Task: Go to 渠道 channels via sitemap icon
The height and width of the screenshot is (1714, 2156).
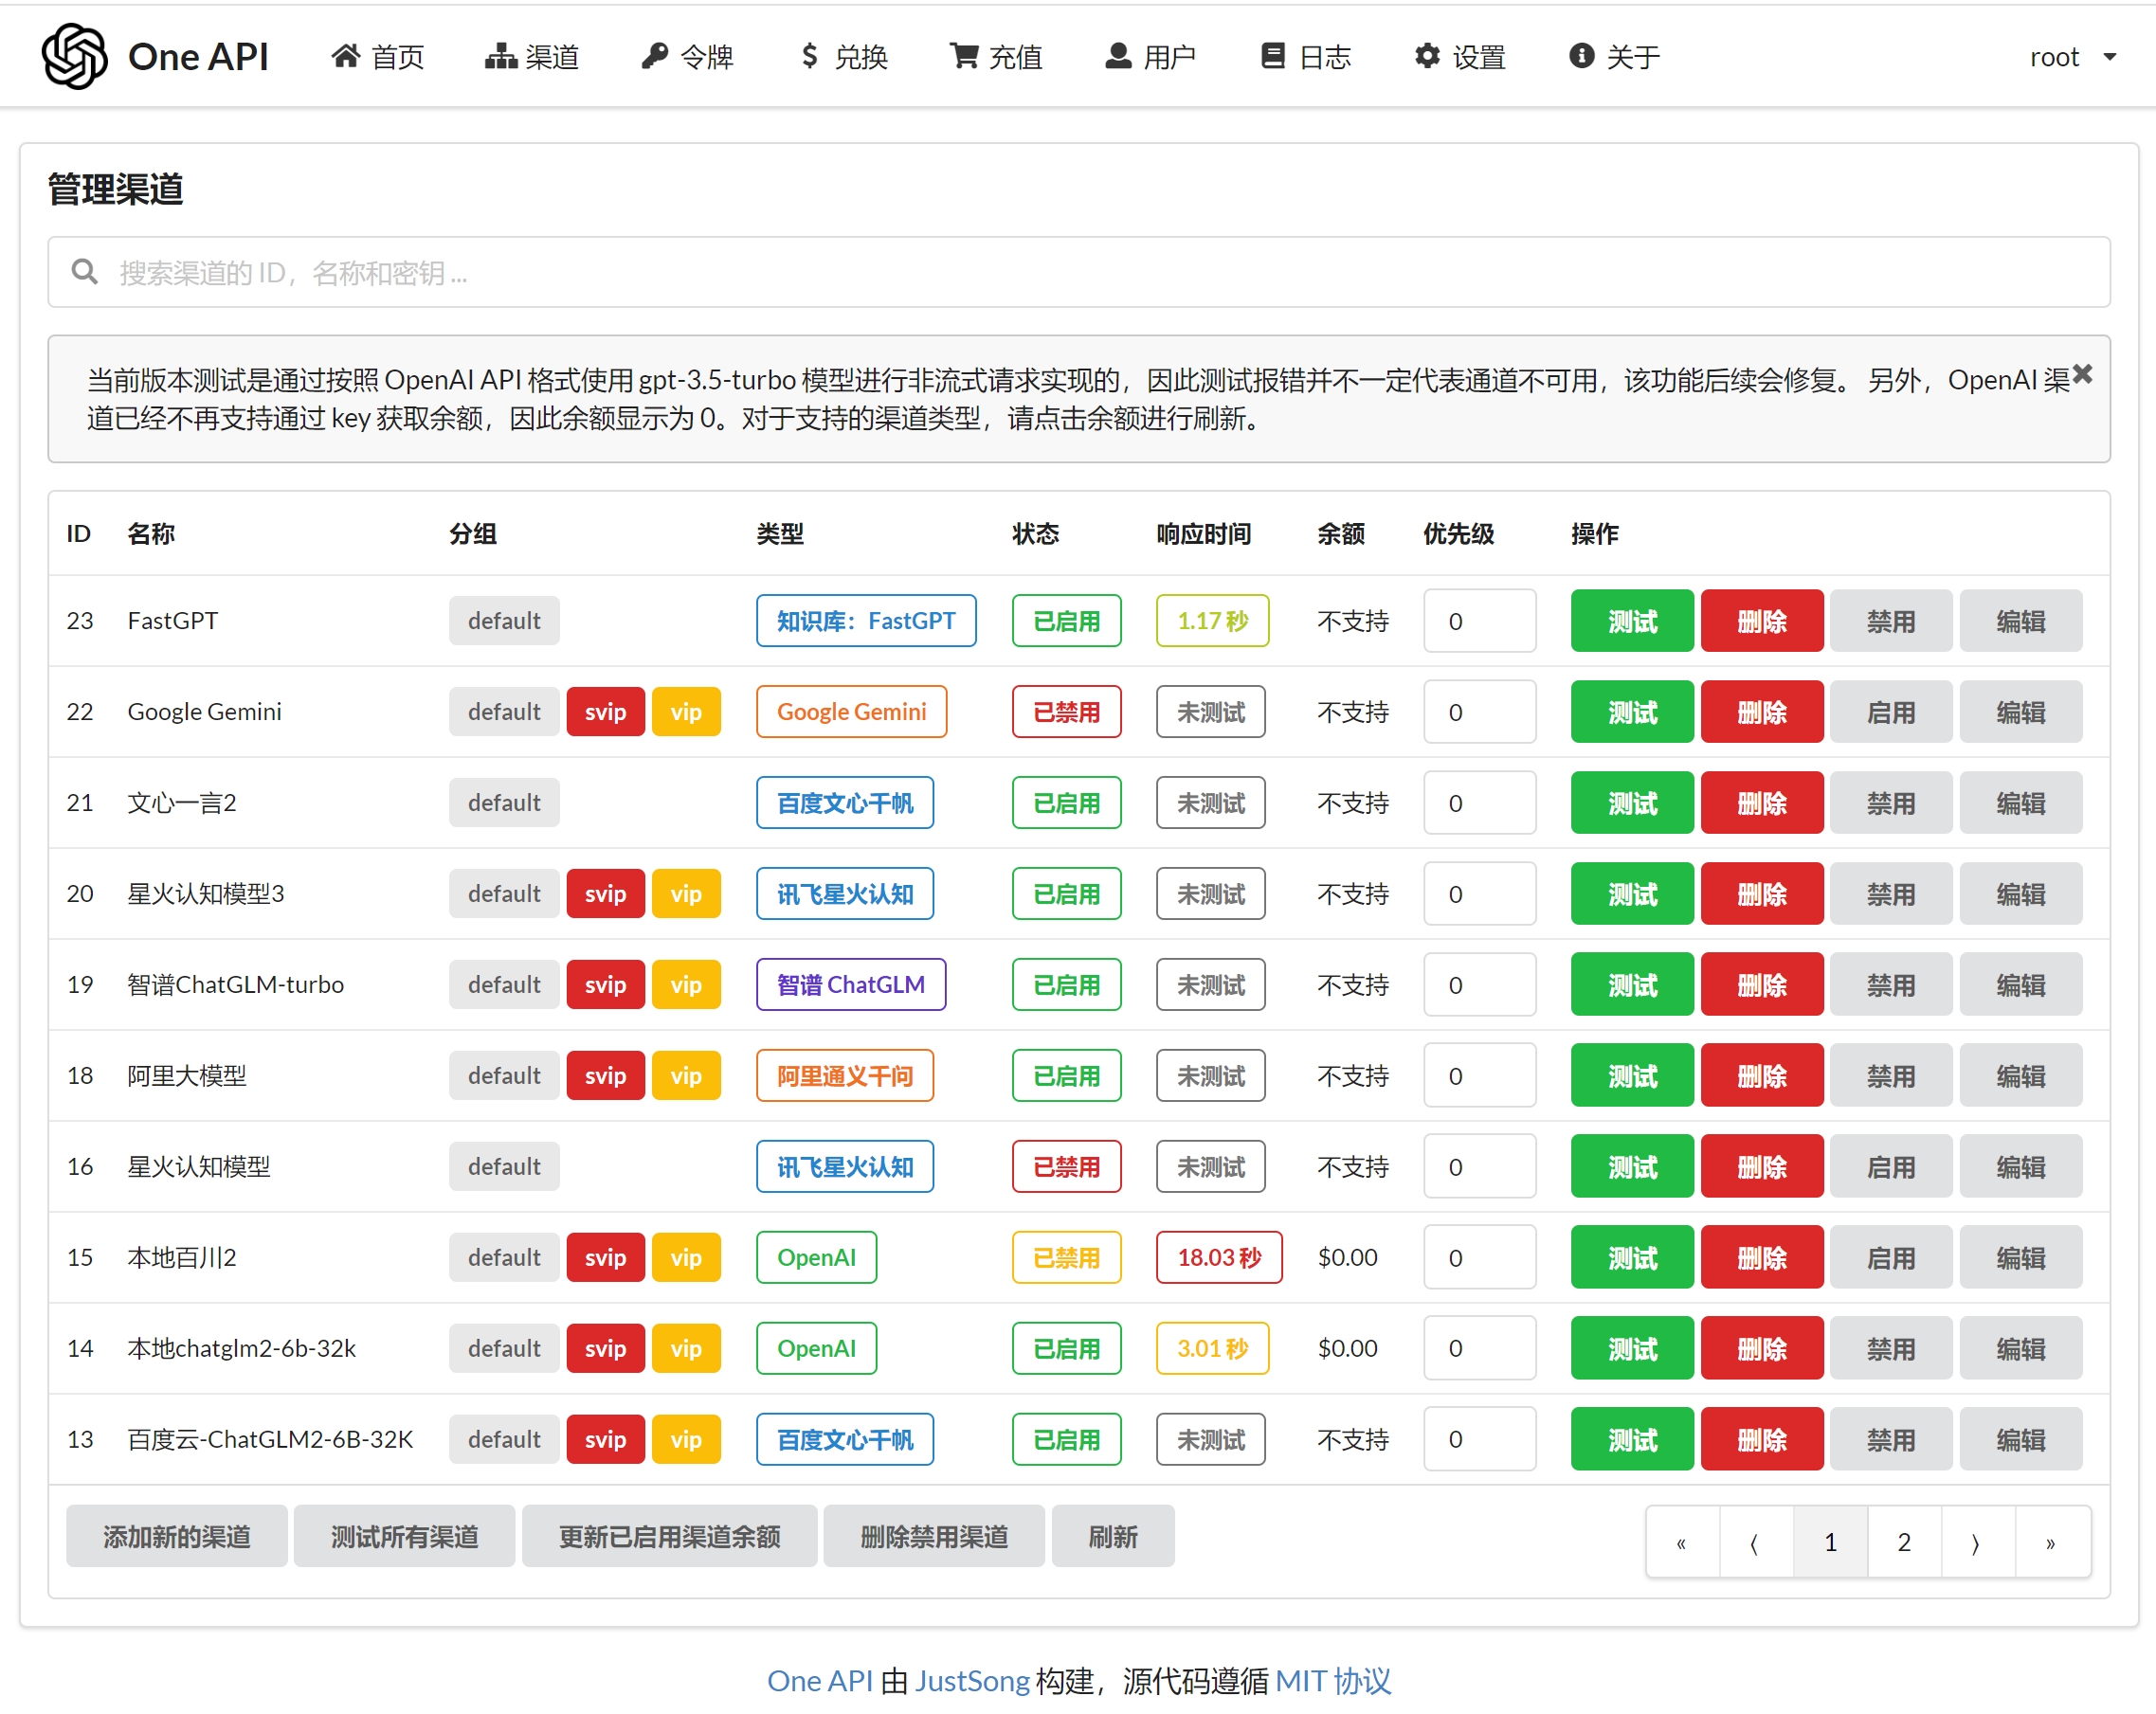Action: [x=500, y=56]
